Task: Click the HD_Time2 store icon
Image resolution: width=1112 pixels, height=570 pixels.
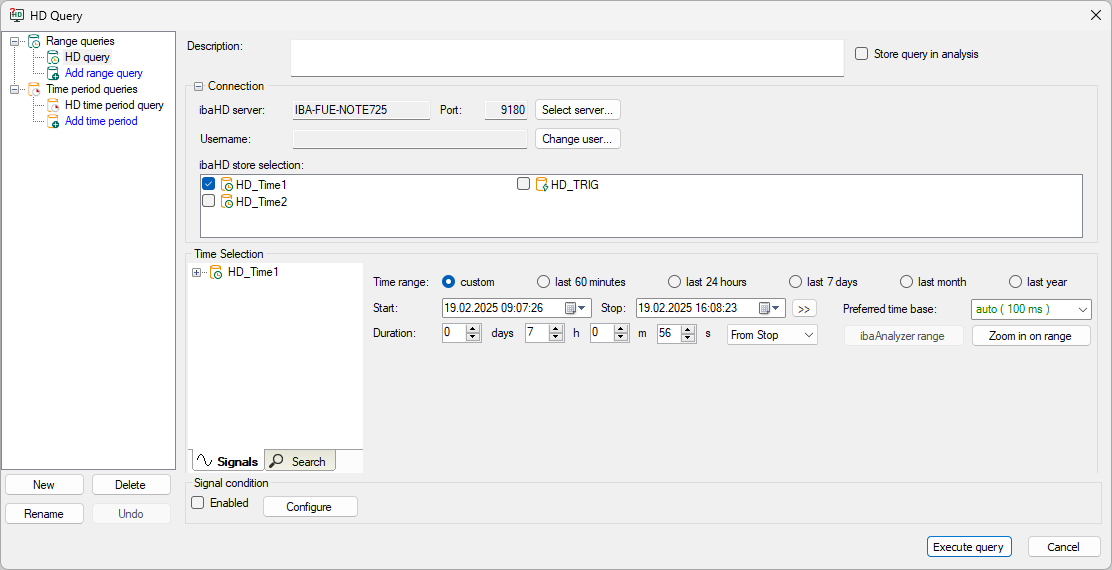Action: tap(227, 202)
